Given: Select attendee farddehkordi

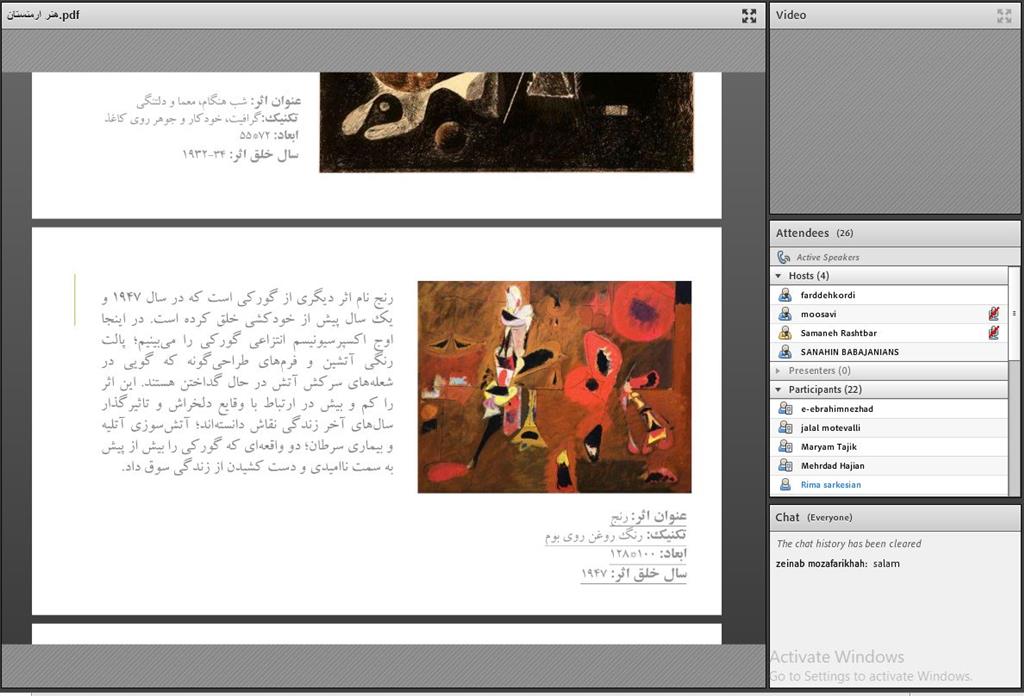Looking at the screenshot, I should (x=889, y=295).
